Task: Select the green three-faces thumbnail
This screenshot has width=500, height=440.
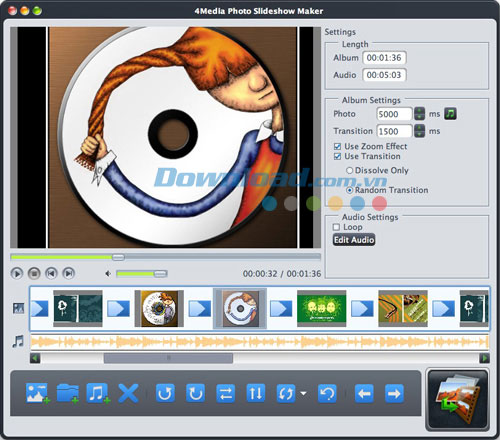Action: click(321, 308)
